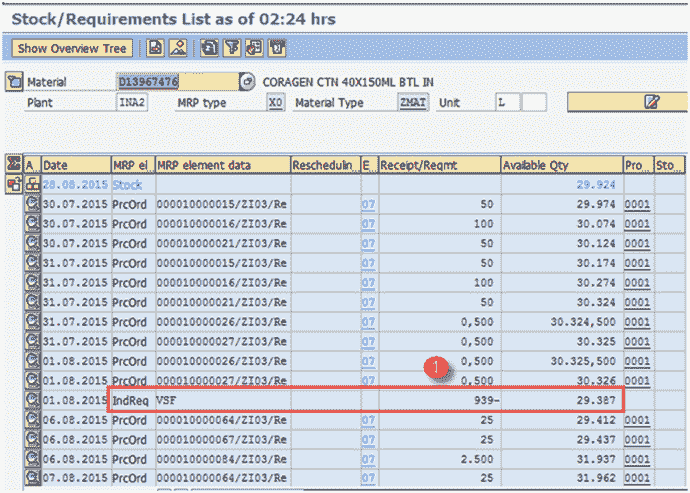Click available quantity 29.387
690x493 pixels.
click(596, 401)
